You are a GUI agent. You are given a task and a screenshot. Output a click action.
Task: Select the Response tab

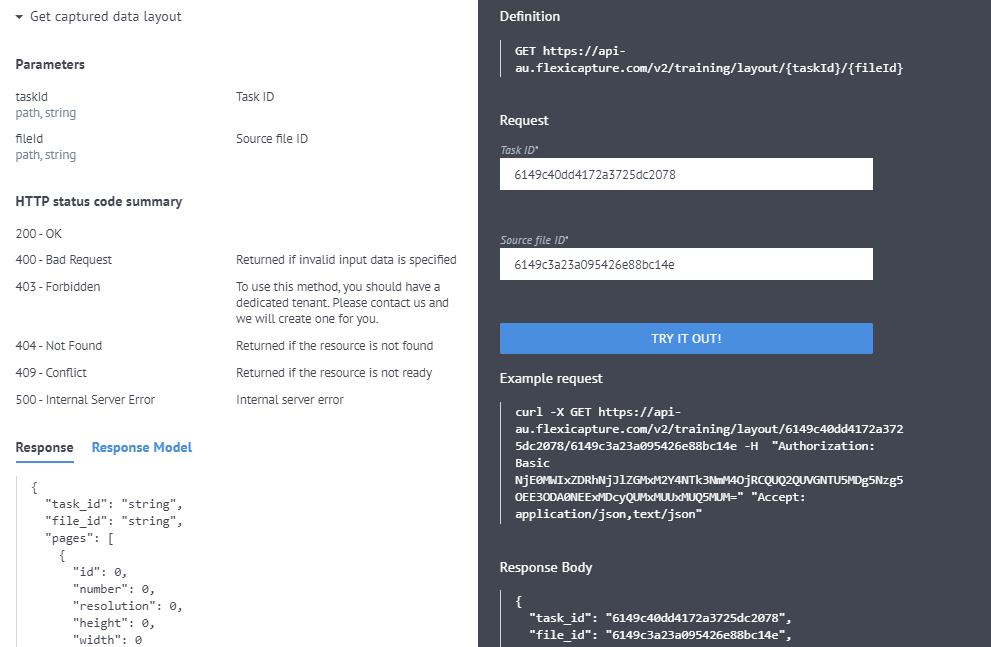(x=44, y=447)
